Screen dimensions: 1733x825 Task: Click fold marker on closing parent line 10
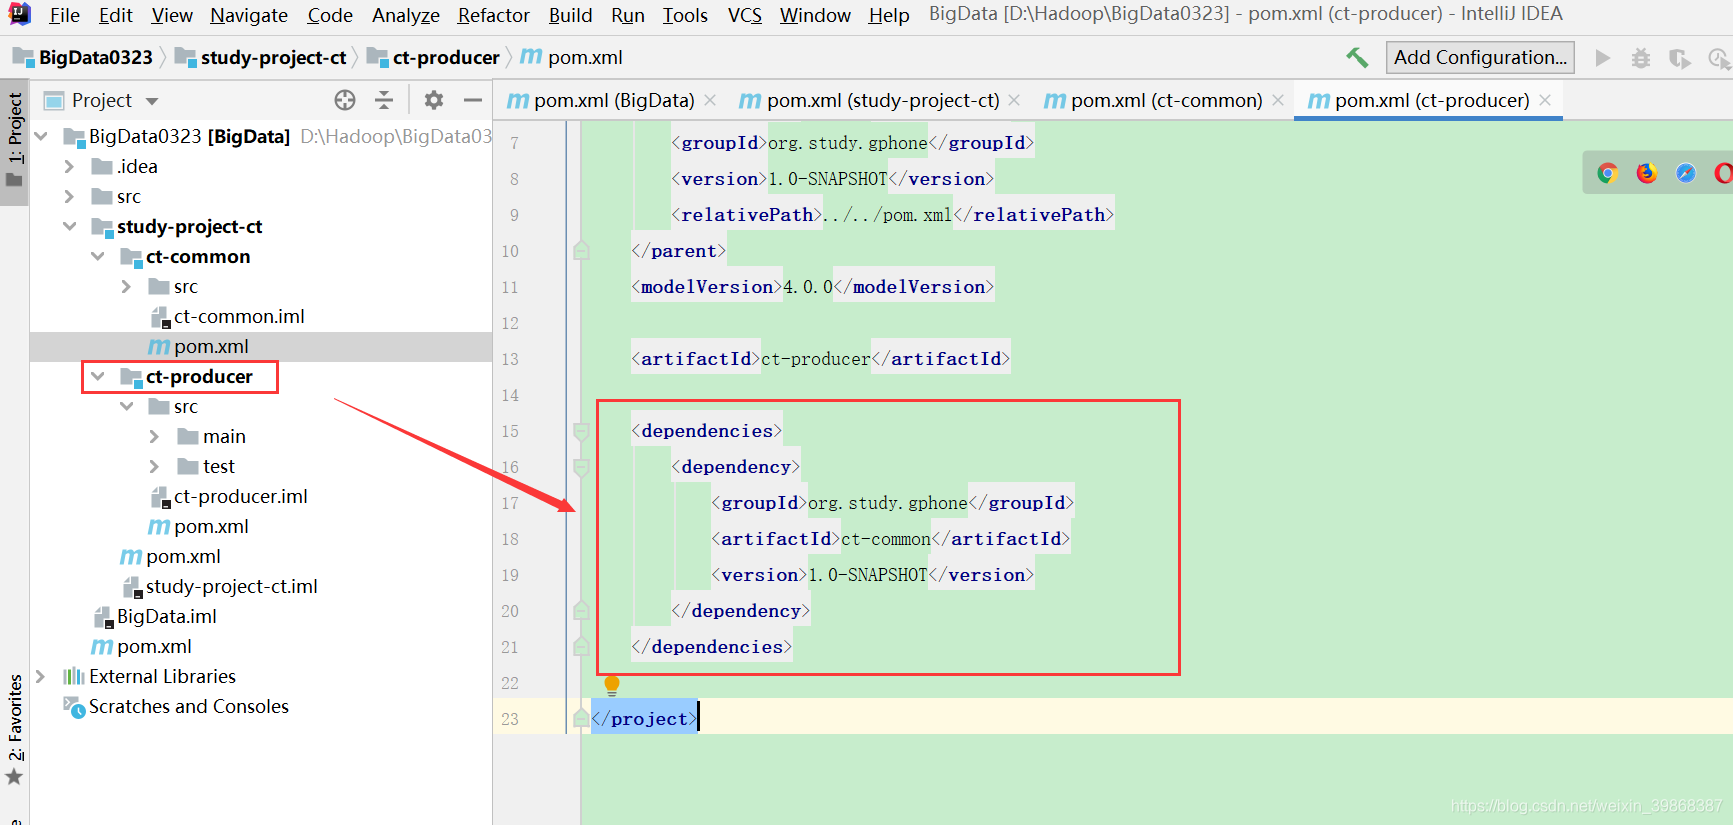(581, 250)
